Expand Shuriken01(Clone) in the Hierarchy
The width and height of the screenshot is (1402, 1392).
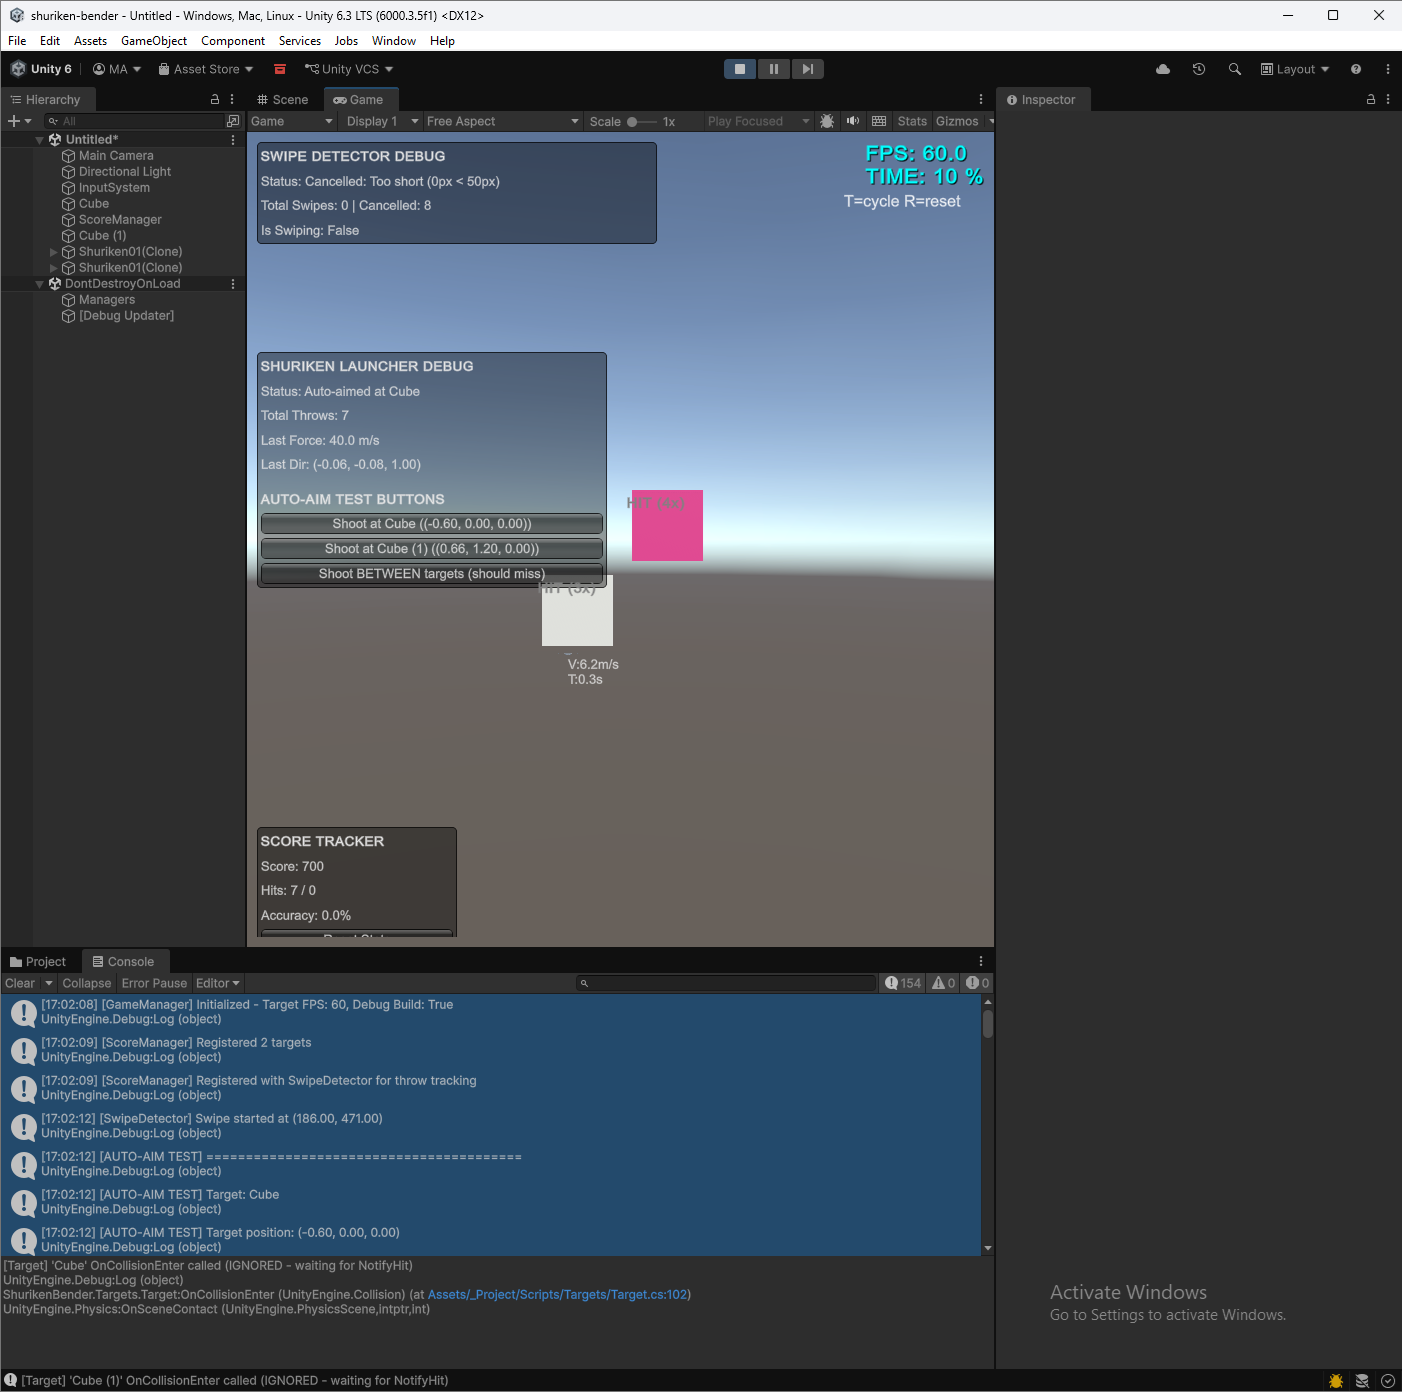(x=53, y=251)
